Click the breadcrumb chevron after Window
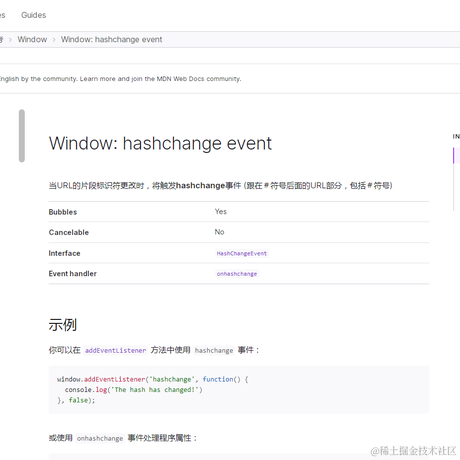The height and width of the screenshot is (460, 460). tap(54, 40)
